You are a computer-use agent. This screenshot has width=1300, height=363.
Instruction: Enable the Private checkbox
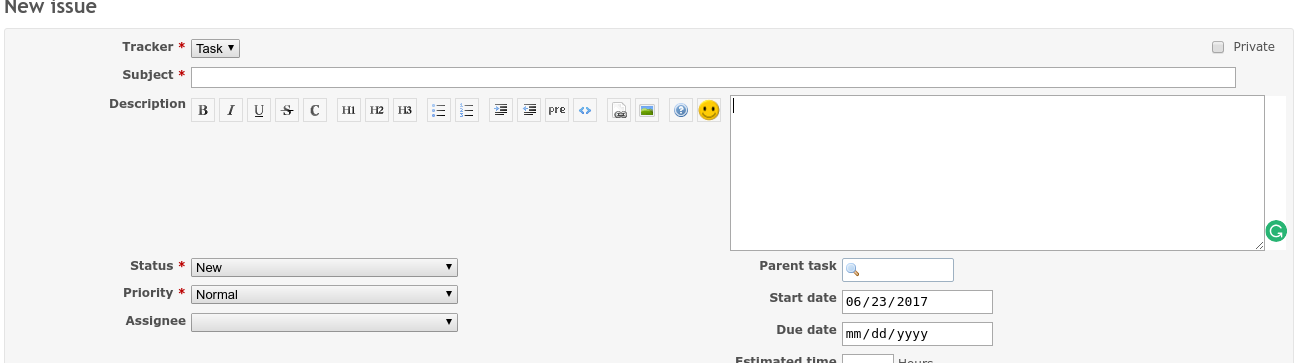coord(1218,47)
